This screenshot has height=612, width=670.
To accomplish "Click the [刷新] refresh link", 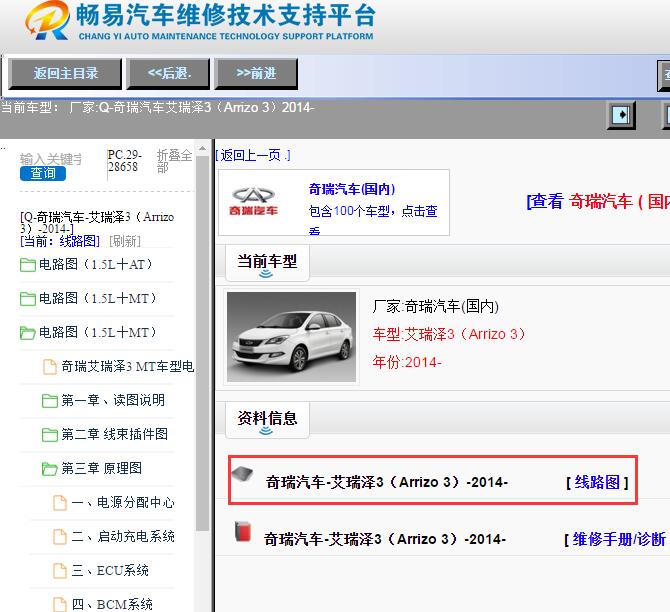I will click(x=124, y=241).
